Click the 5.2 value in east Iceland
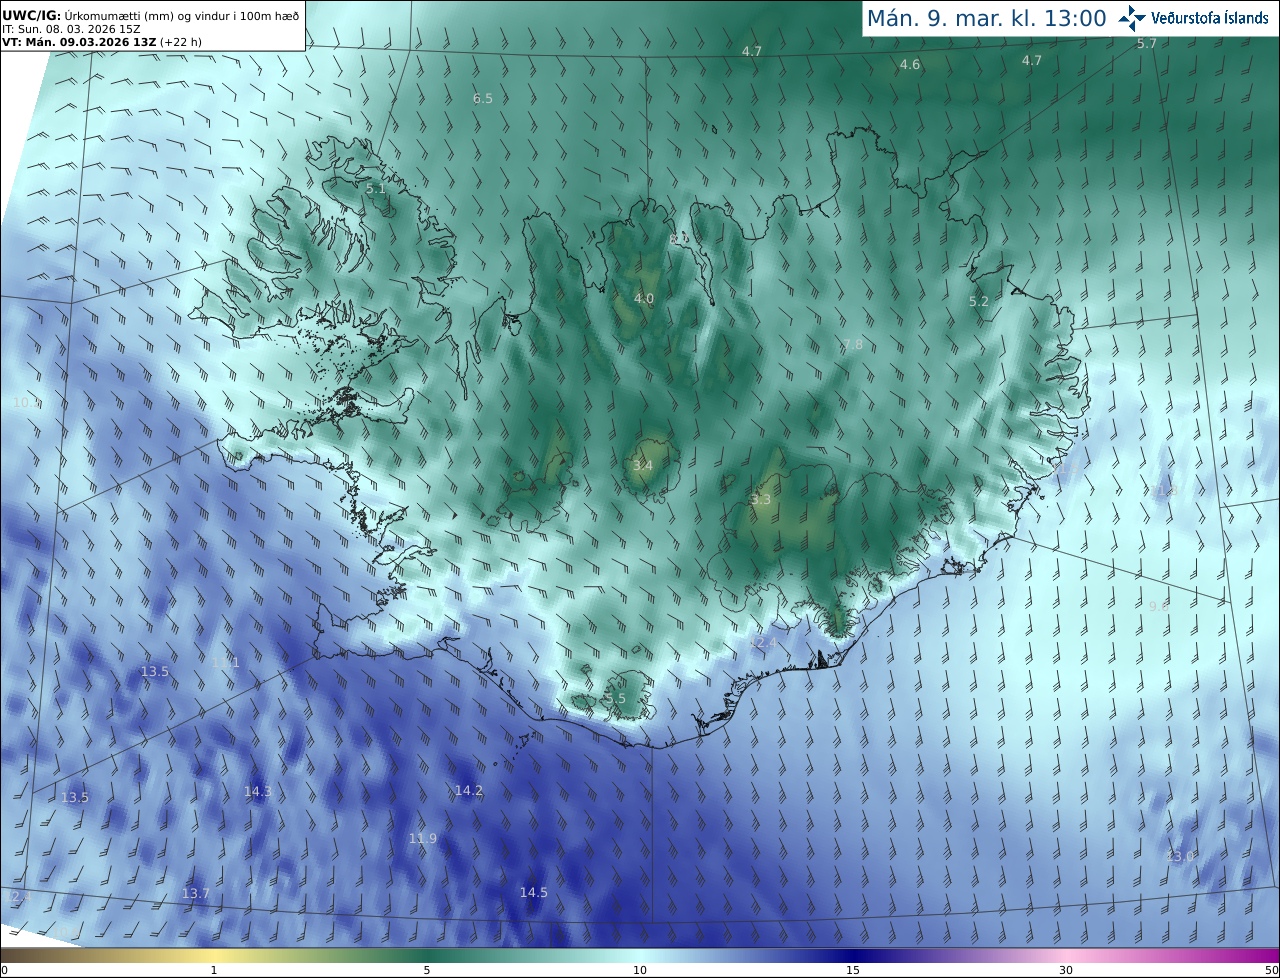 [979, 301]
